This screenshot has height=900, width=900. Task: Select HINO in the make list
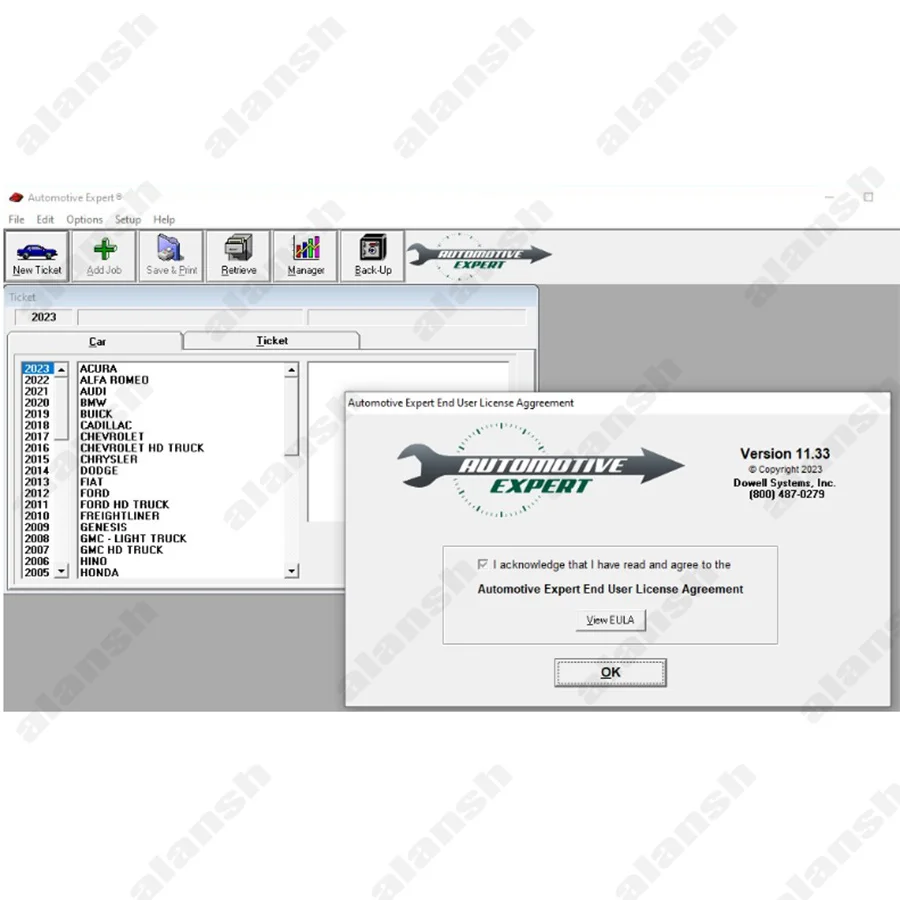pyautogui.click(x=94, y=561)
